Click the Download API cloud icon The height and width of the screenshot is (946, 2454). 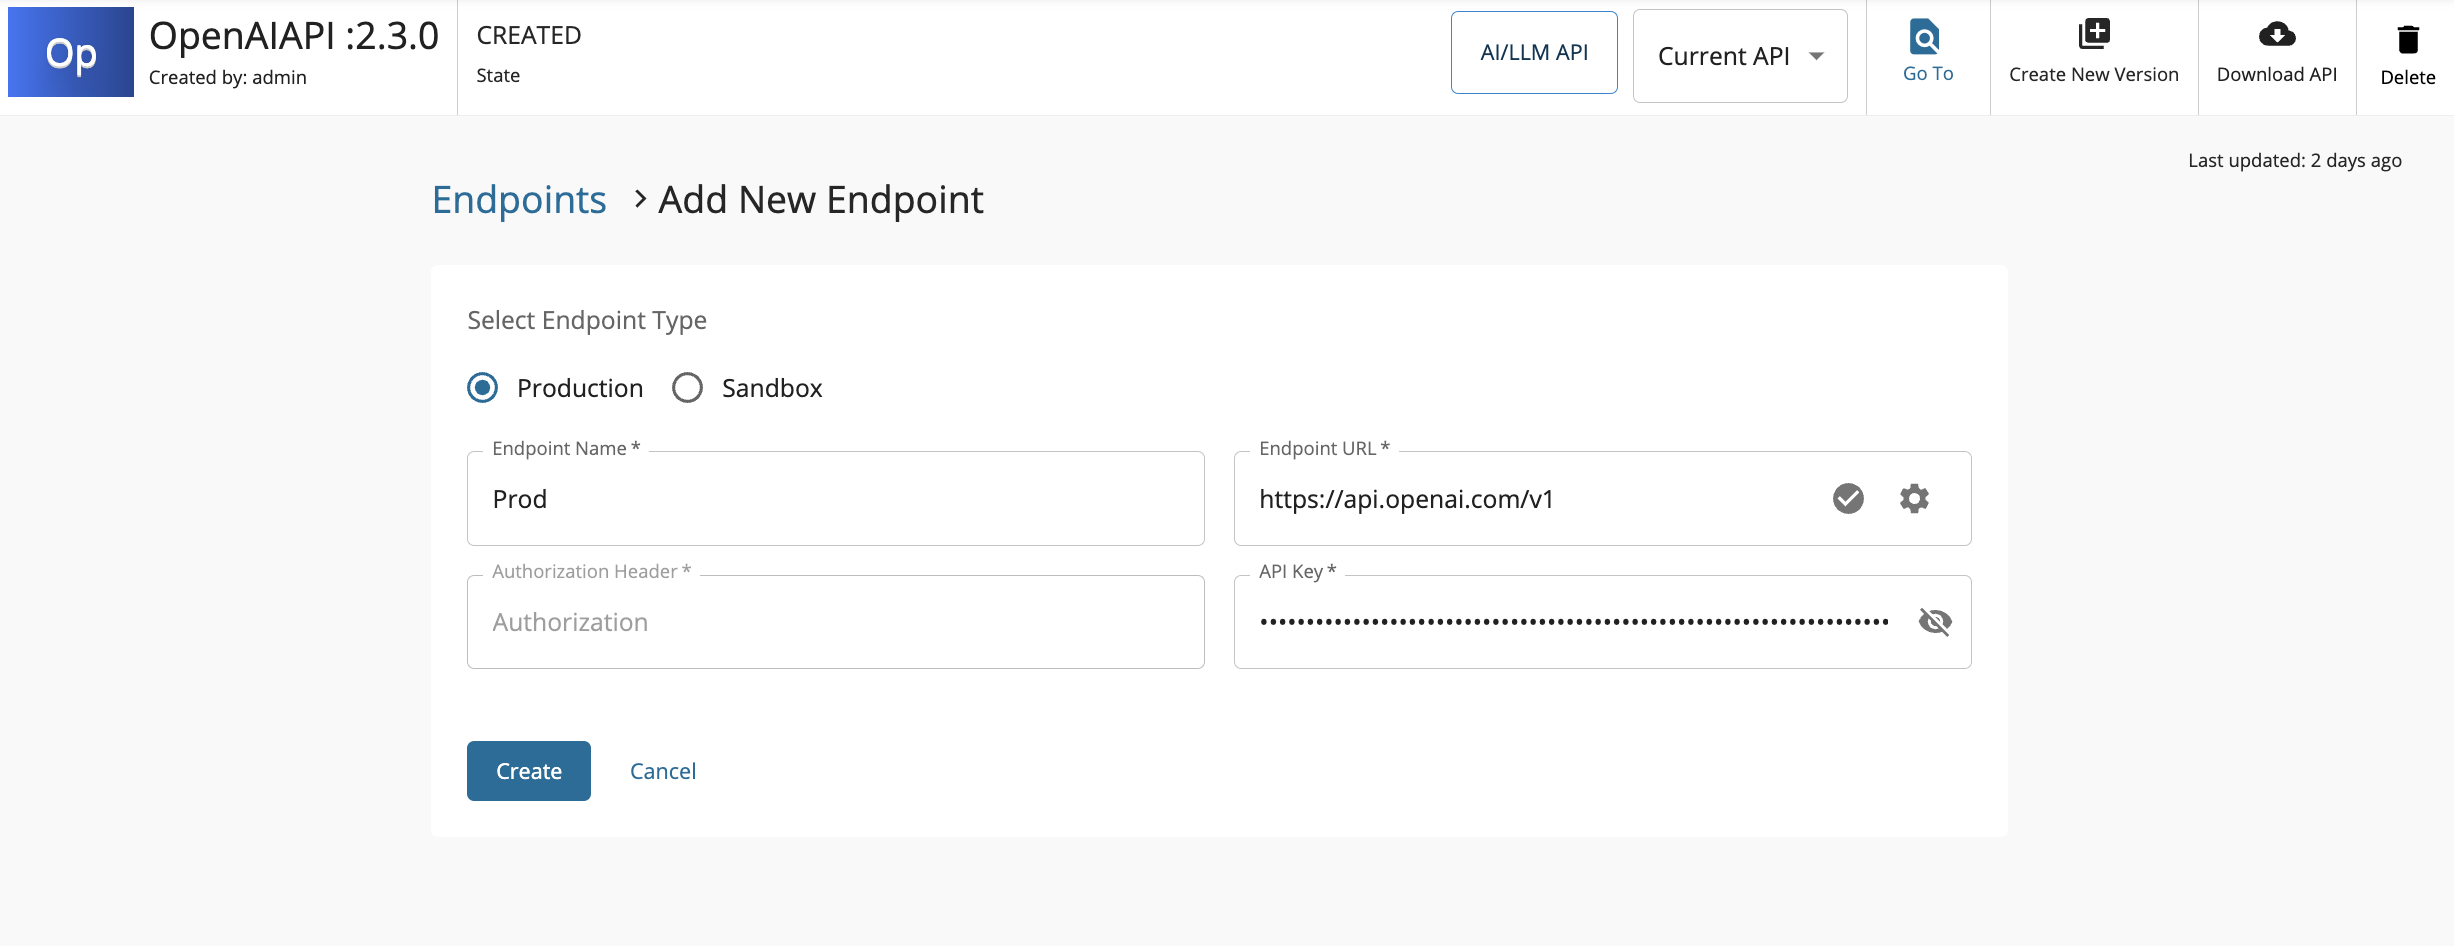click(x=2276, y=35)
